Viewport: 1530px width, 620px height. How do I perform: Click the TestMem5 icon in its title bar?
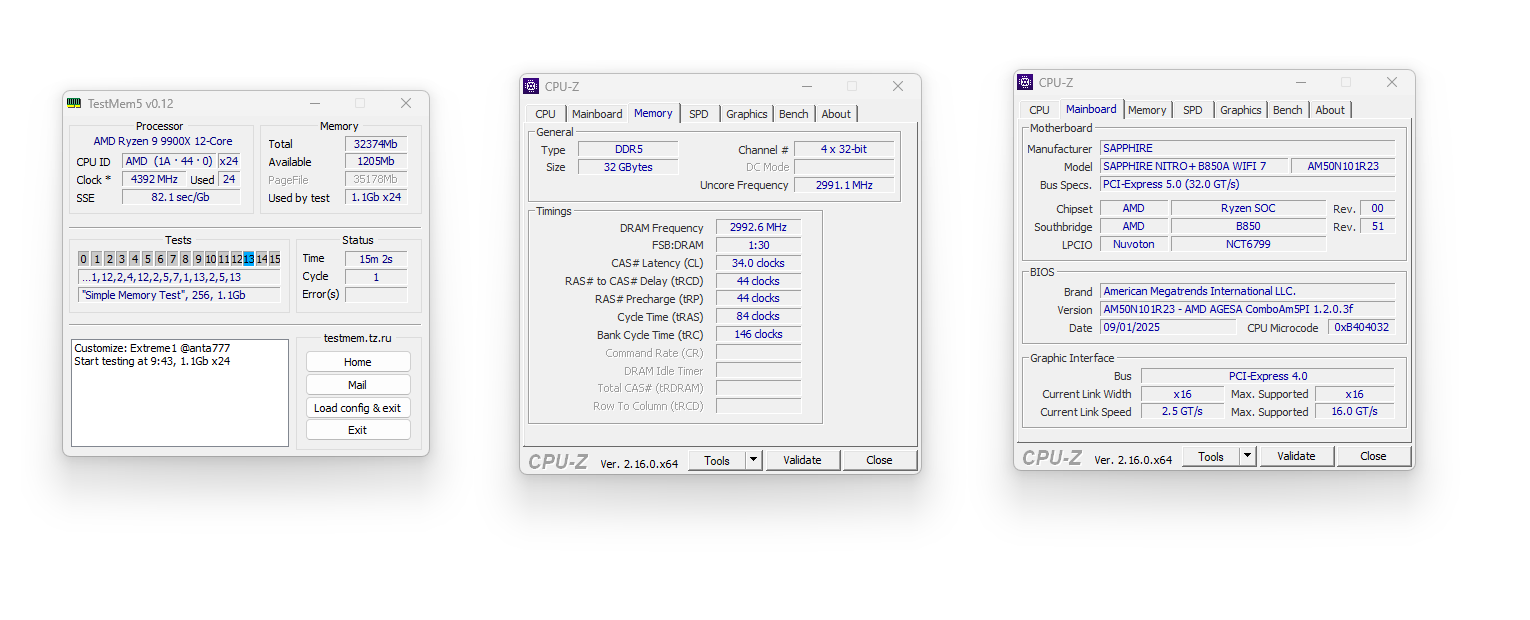click(x=74, y=103)
